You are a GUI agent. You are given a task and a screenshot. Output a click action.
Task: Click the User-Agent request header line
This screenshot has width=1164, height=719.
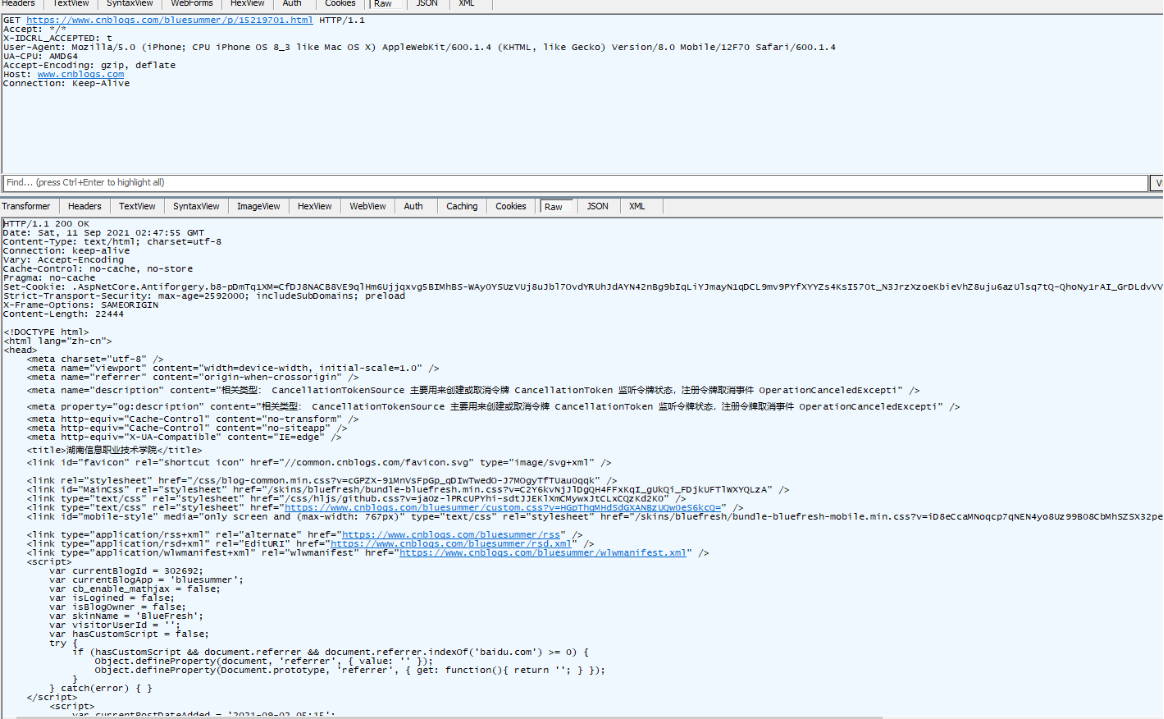(x=419, y=47)
